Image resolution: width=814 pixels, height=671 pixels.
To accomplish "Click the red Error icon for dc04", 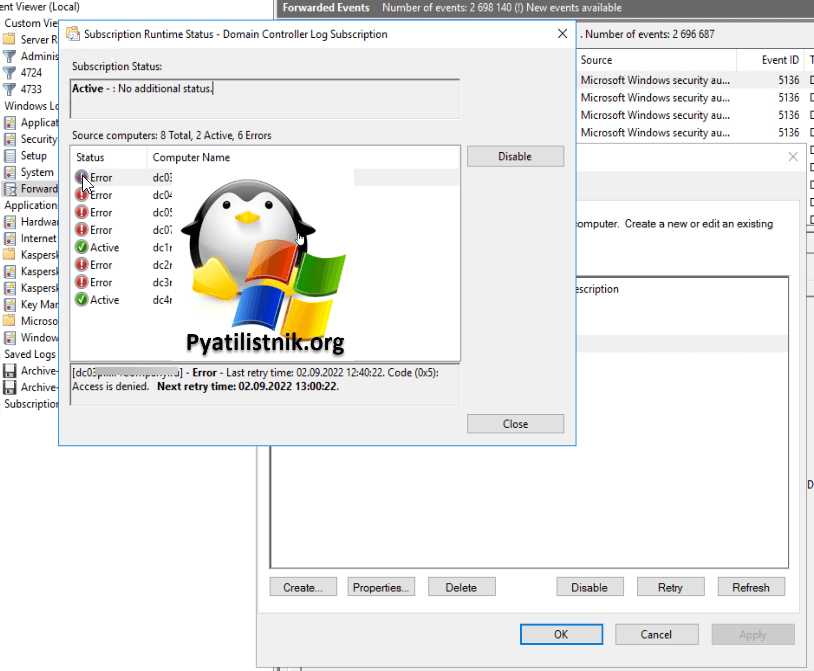I will (81, 195).
